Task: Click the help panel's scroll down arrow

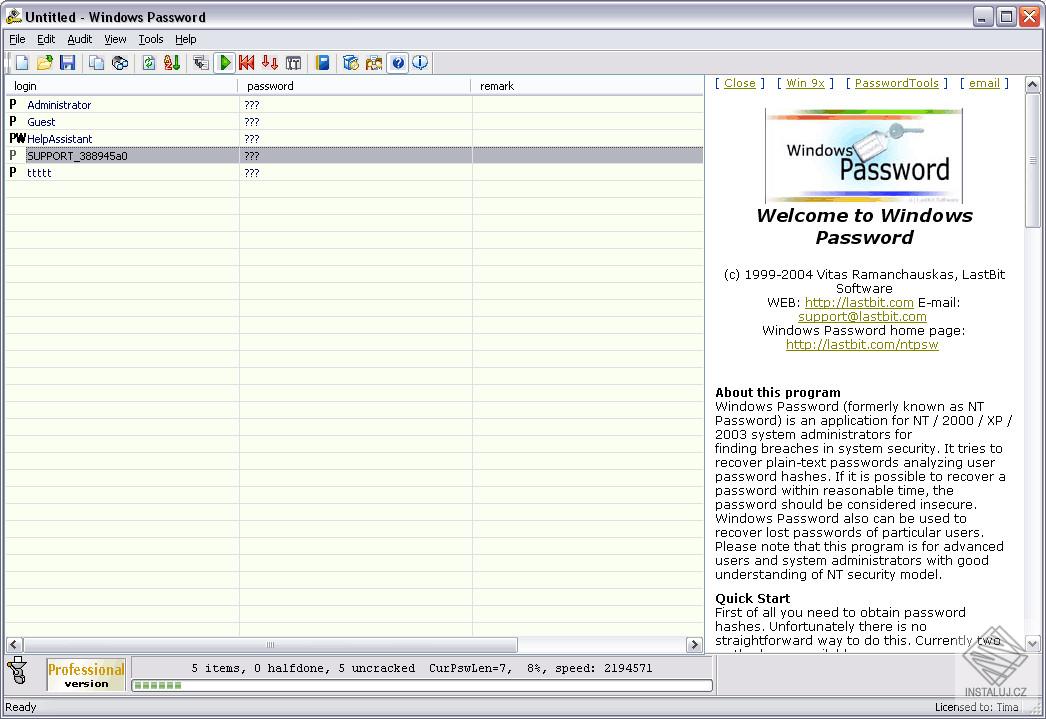Action: [x=1032, y=644]
